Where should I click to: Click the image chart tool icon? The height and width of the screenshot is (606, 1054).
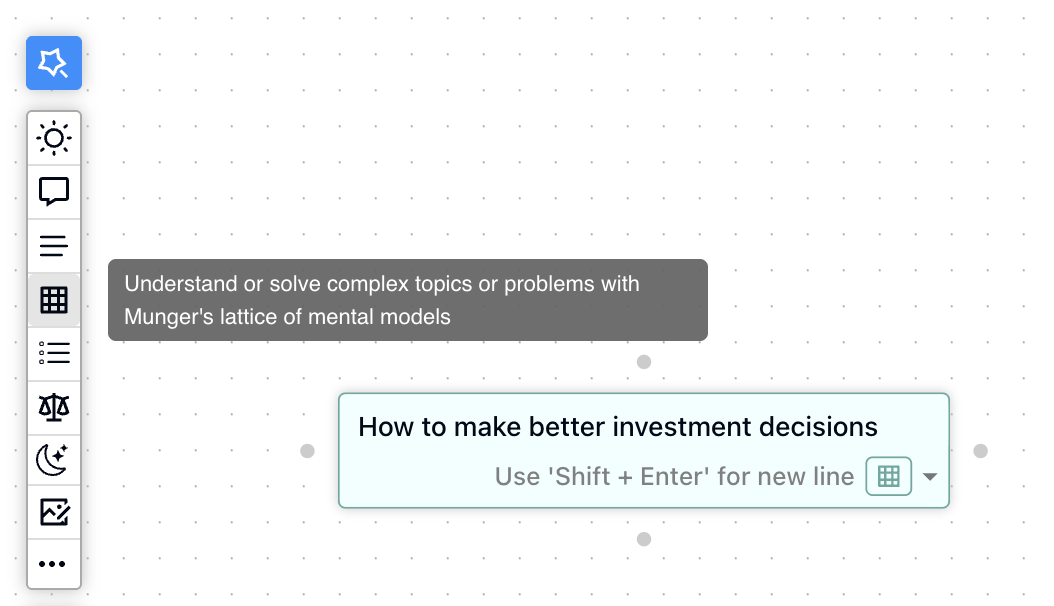53,512
